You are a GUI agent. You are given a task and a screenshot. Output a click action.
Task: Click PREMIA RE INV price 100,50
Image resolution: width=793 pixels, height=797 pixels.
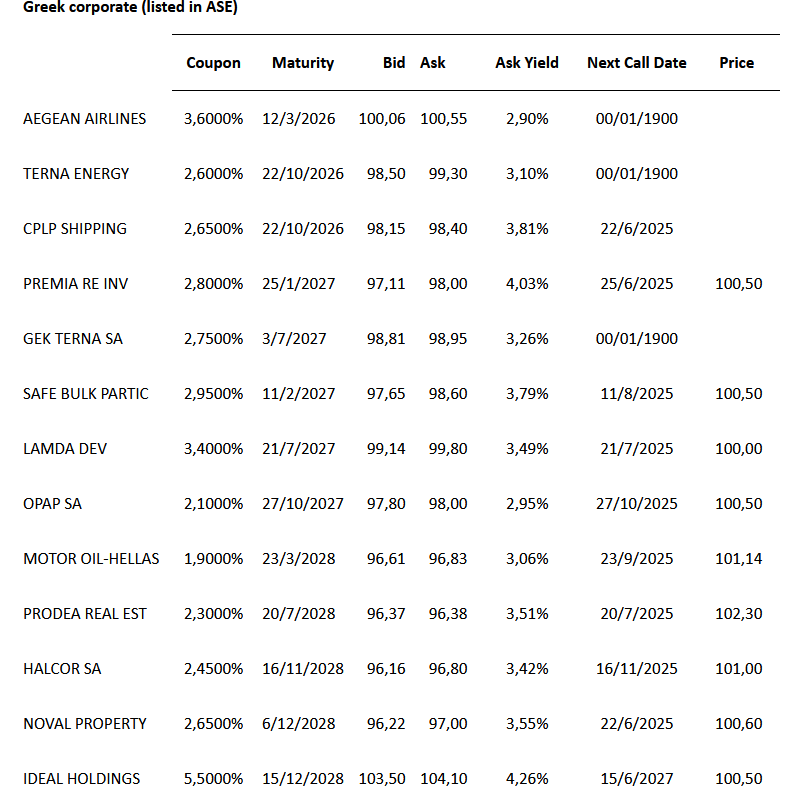pyautogui.click(x=738, y=283)
